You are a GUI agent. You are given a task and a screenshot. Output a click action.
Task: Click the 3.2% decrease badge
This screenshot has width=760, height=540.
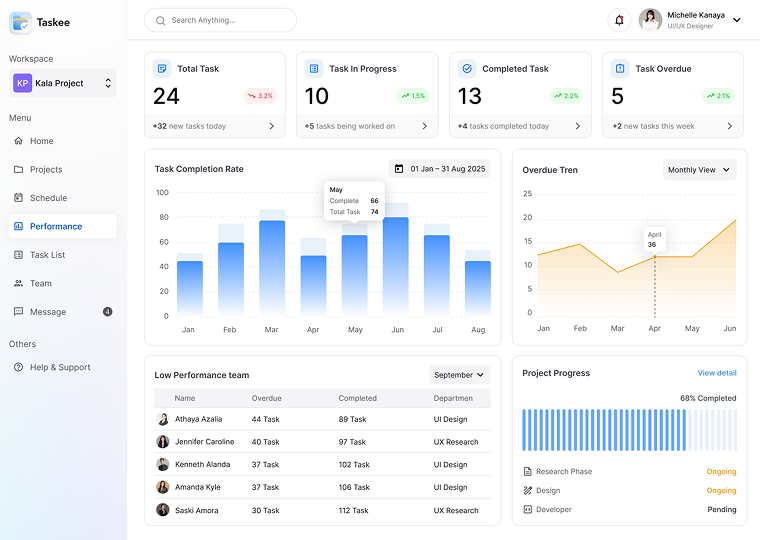coord(260,96)
